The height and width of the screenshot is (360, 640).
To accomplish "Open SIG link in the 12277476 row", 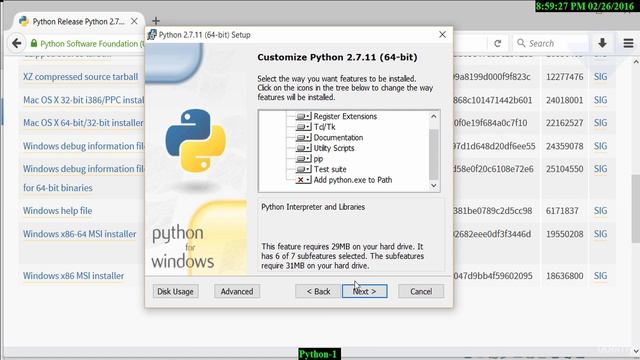I will tap(600, 77).
